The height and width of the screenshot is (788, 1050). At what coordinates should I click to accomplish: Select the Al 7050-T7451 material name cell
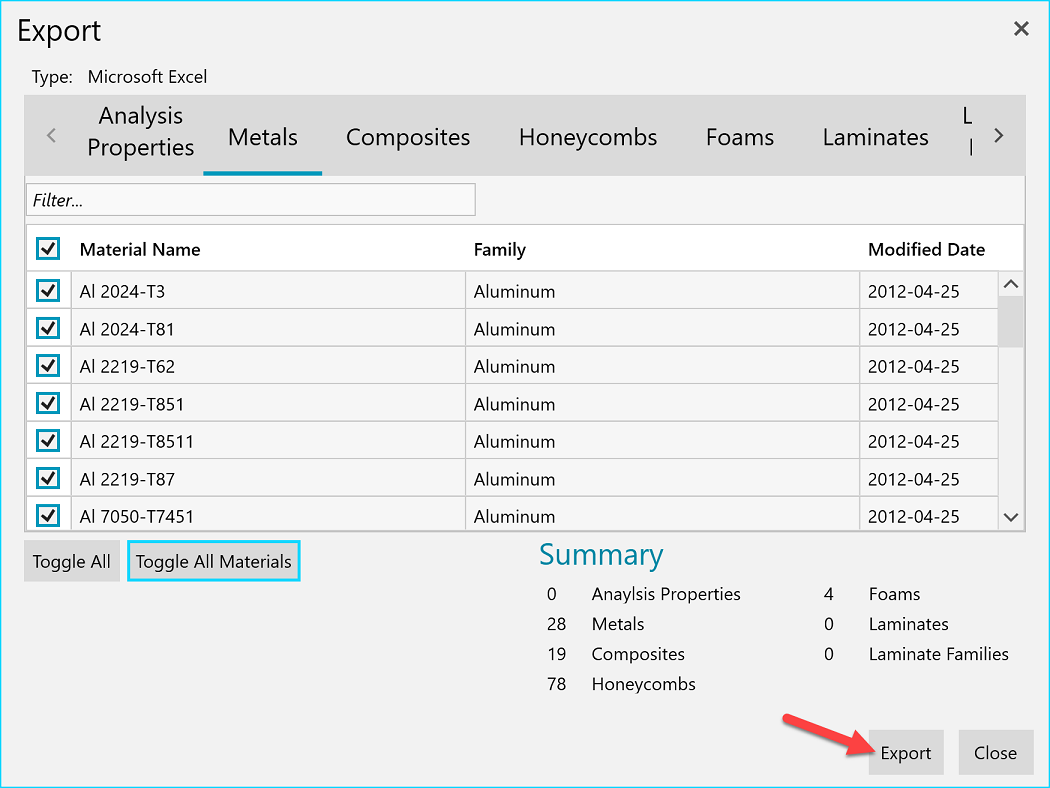point(268,514)
